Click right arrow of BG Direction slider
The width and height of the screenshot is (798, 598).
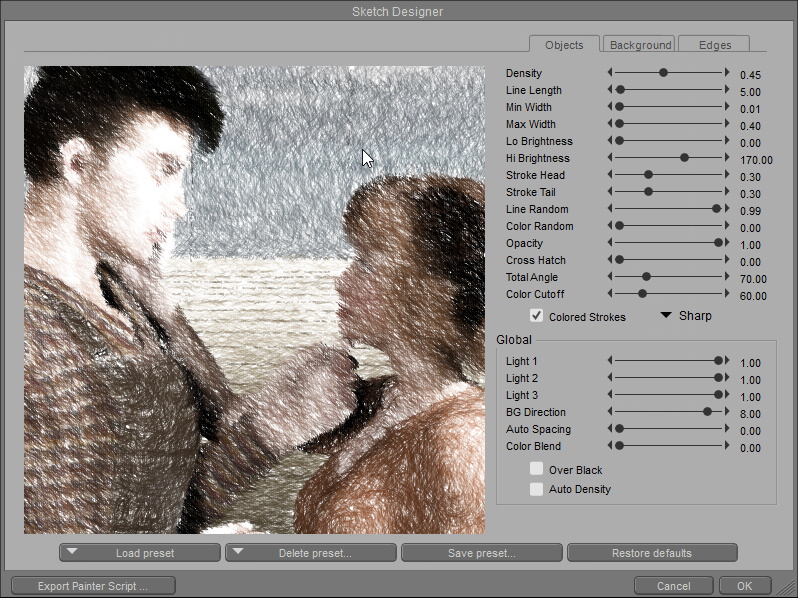727,412
